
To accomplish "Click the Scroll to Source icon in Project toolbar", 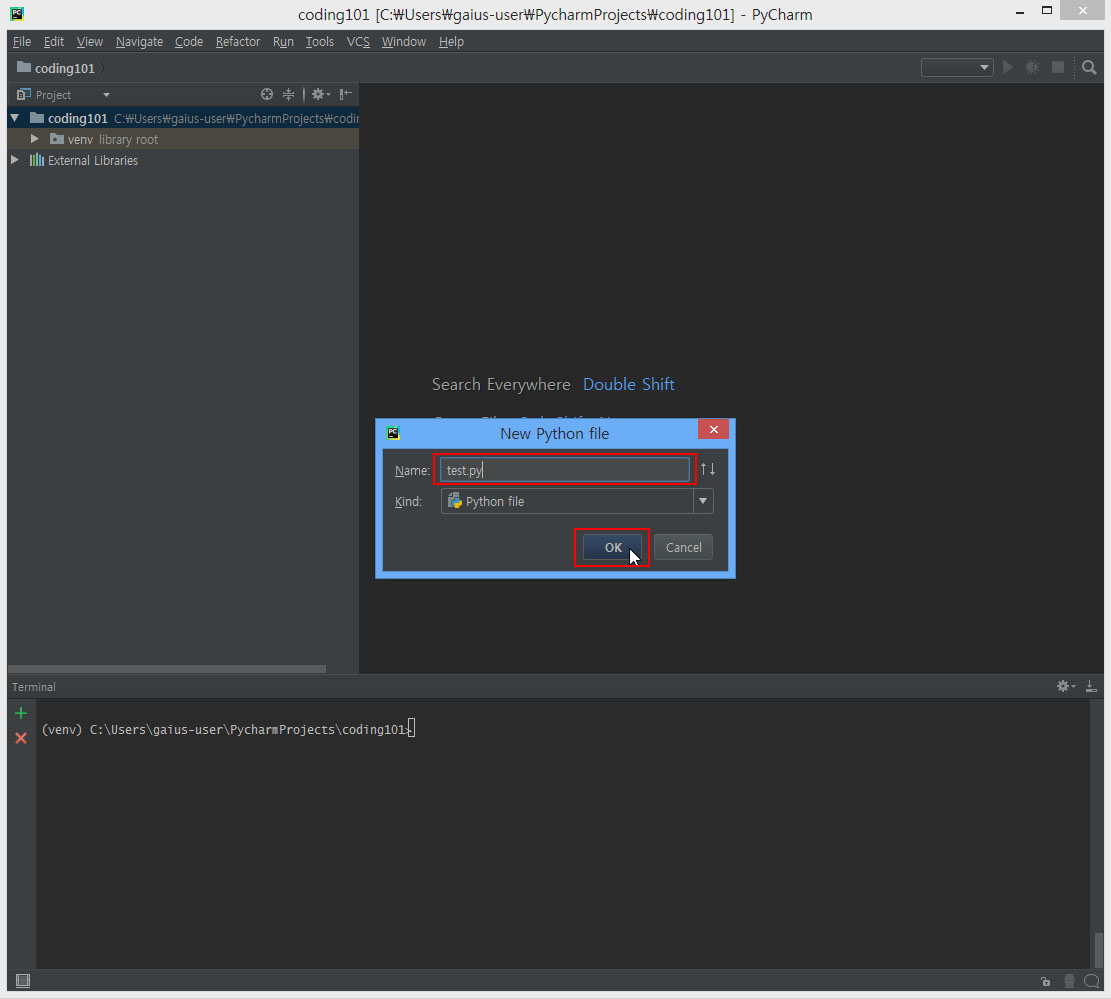I will tap(266, 93).
